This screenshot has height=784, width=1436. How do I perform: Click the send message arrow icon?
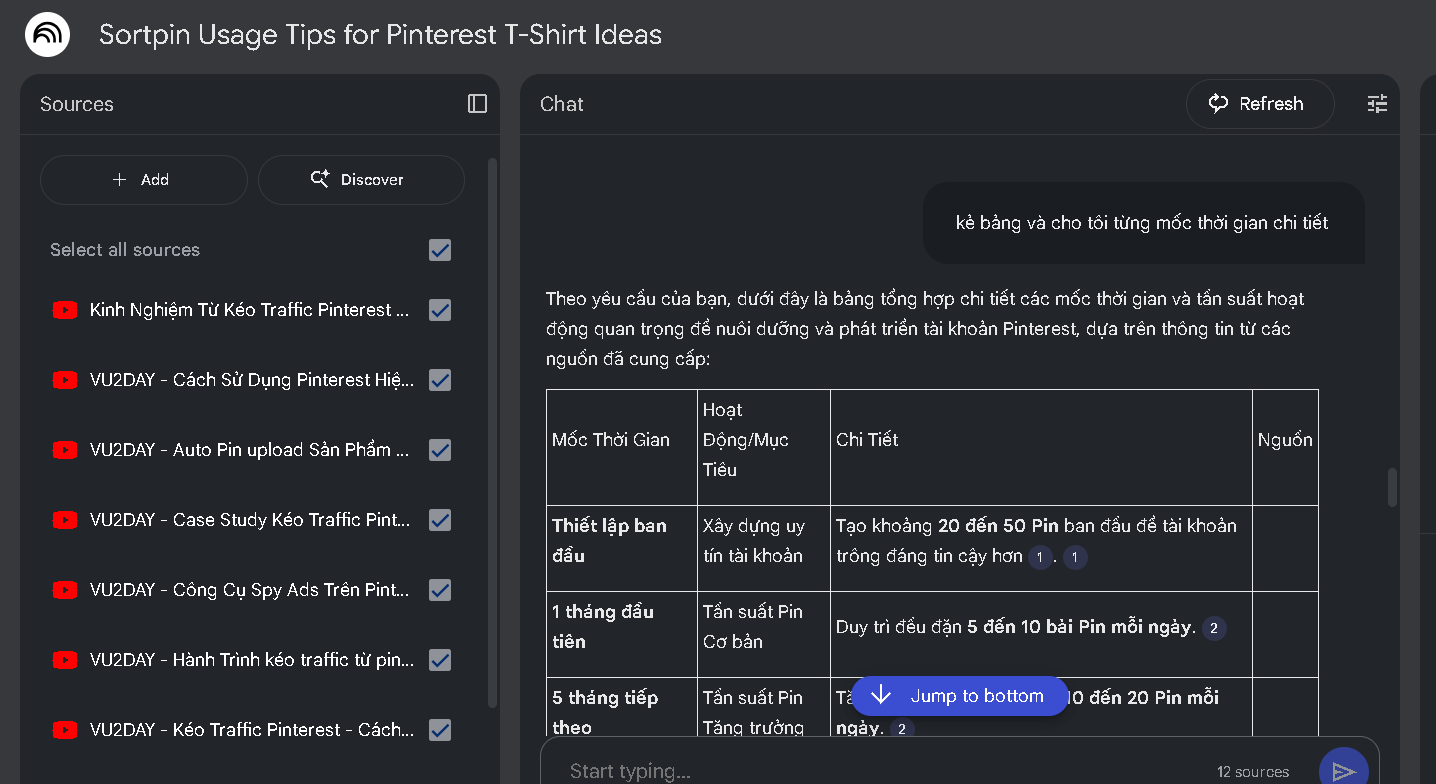tap(1344, 771)
